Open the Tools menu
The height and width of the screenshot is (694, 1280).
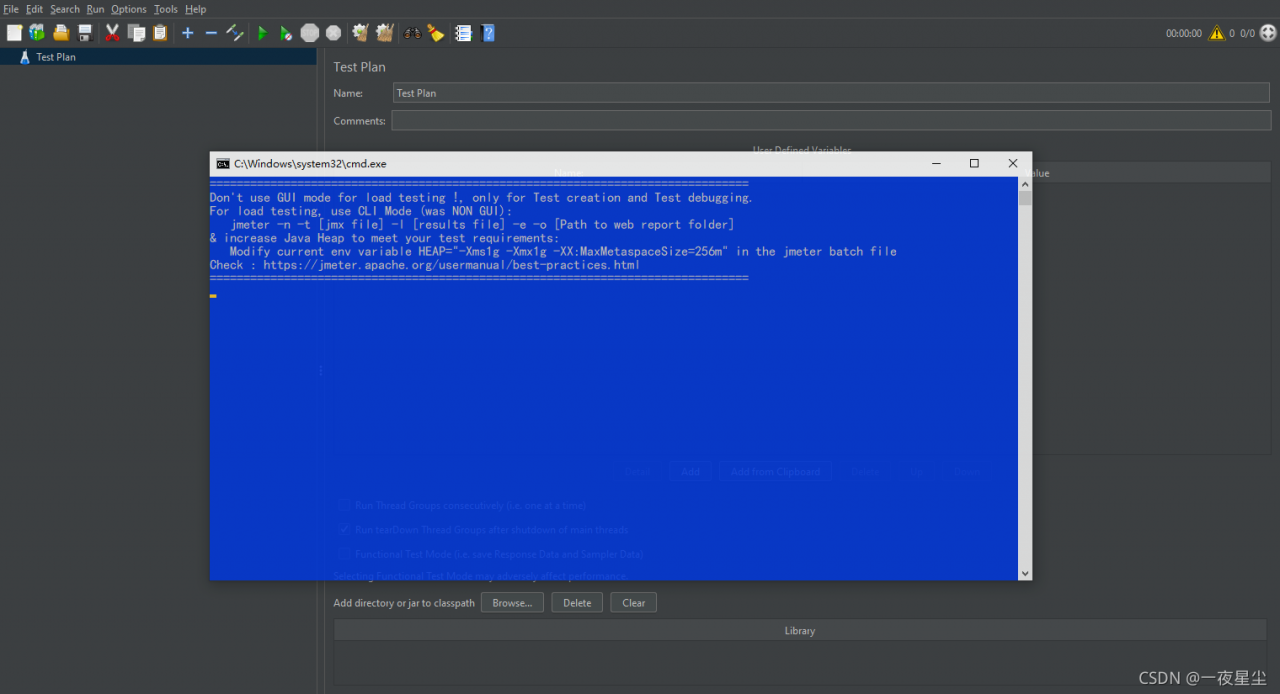point(166,9)
